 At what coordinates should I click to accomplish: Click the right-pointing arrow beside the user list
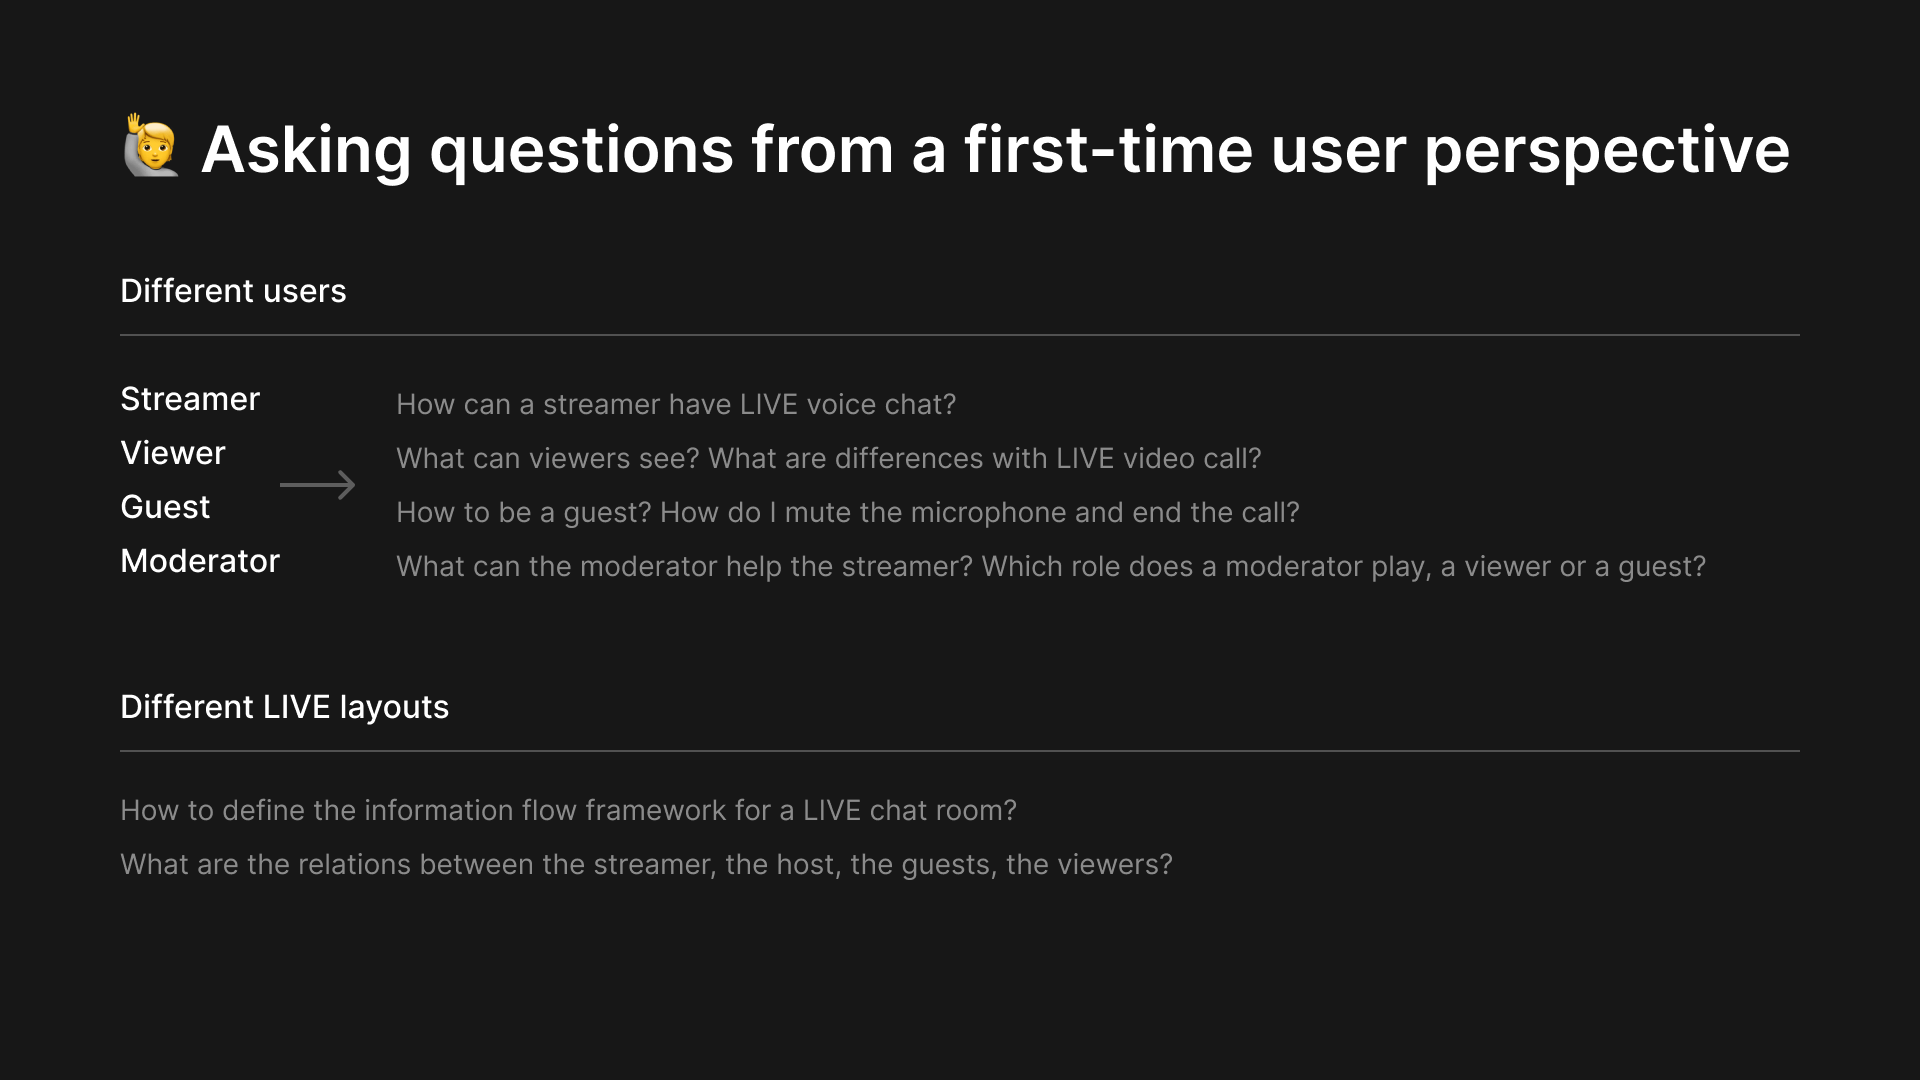pyautogui.click(x=317, y=485)
